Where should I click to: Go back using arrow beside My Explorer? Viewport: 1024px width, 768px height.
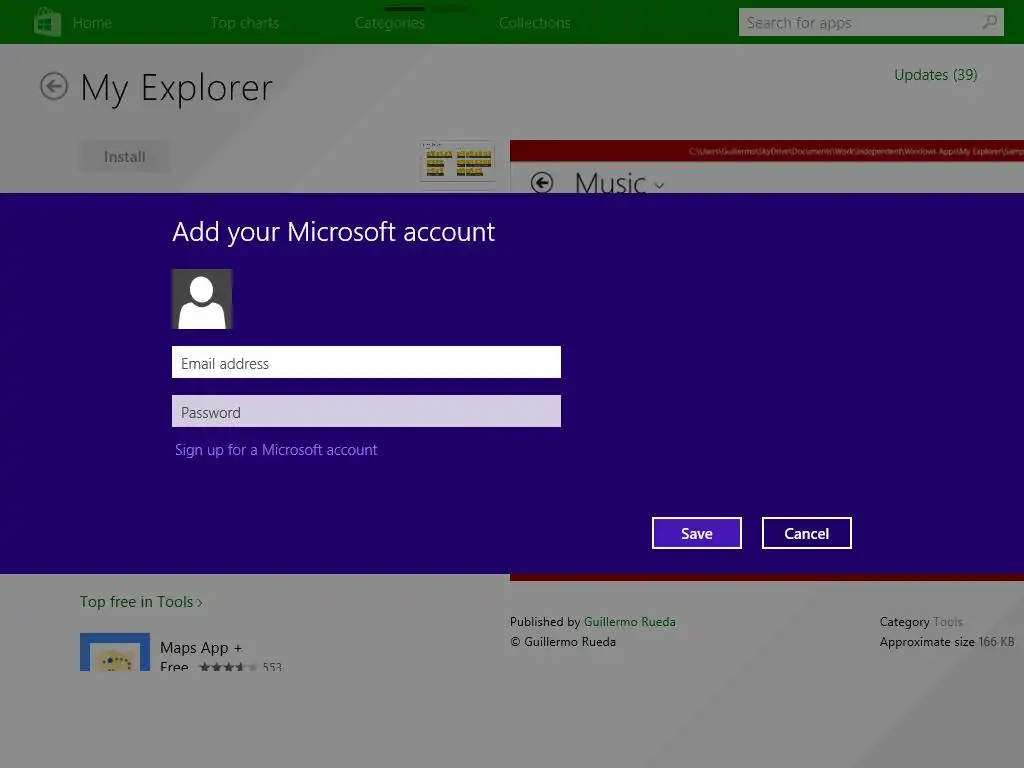click(x=54, y=86)
